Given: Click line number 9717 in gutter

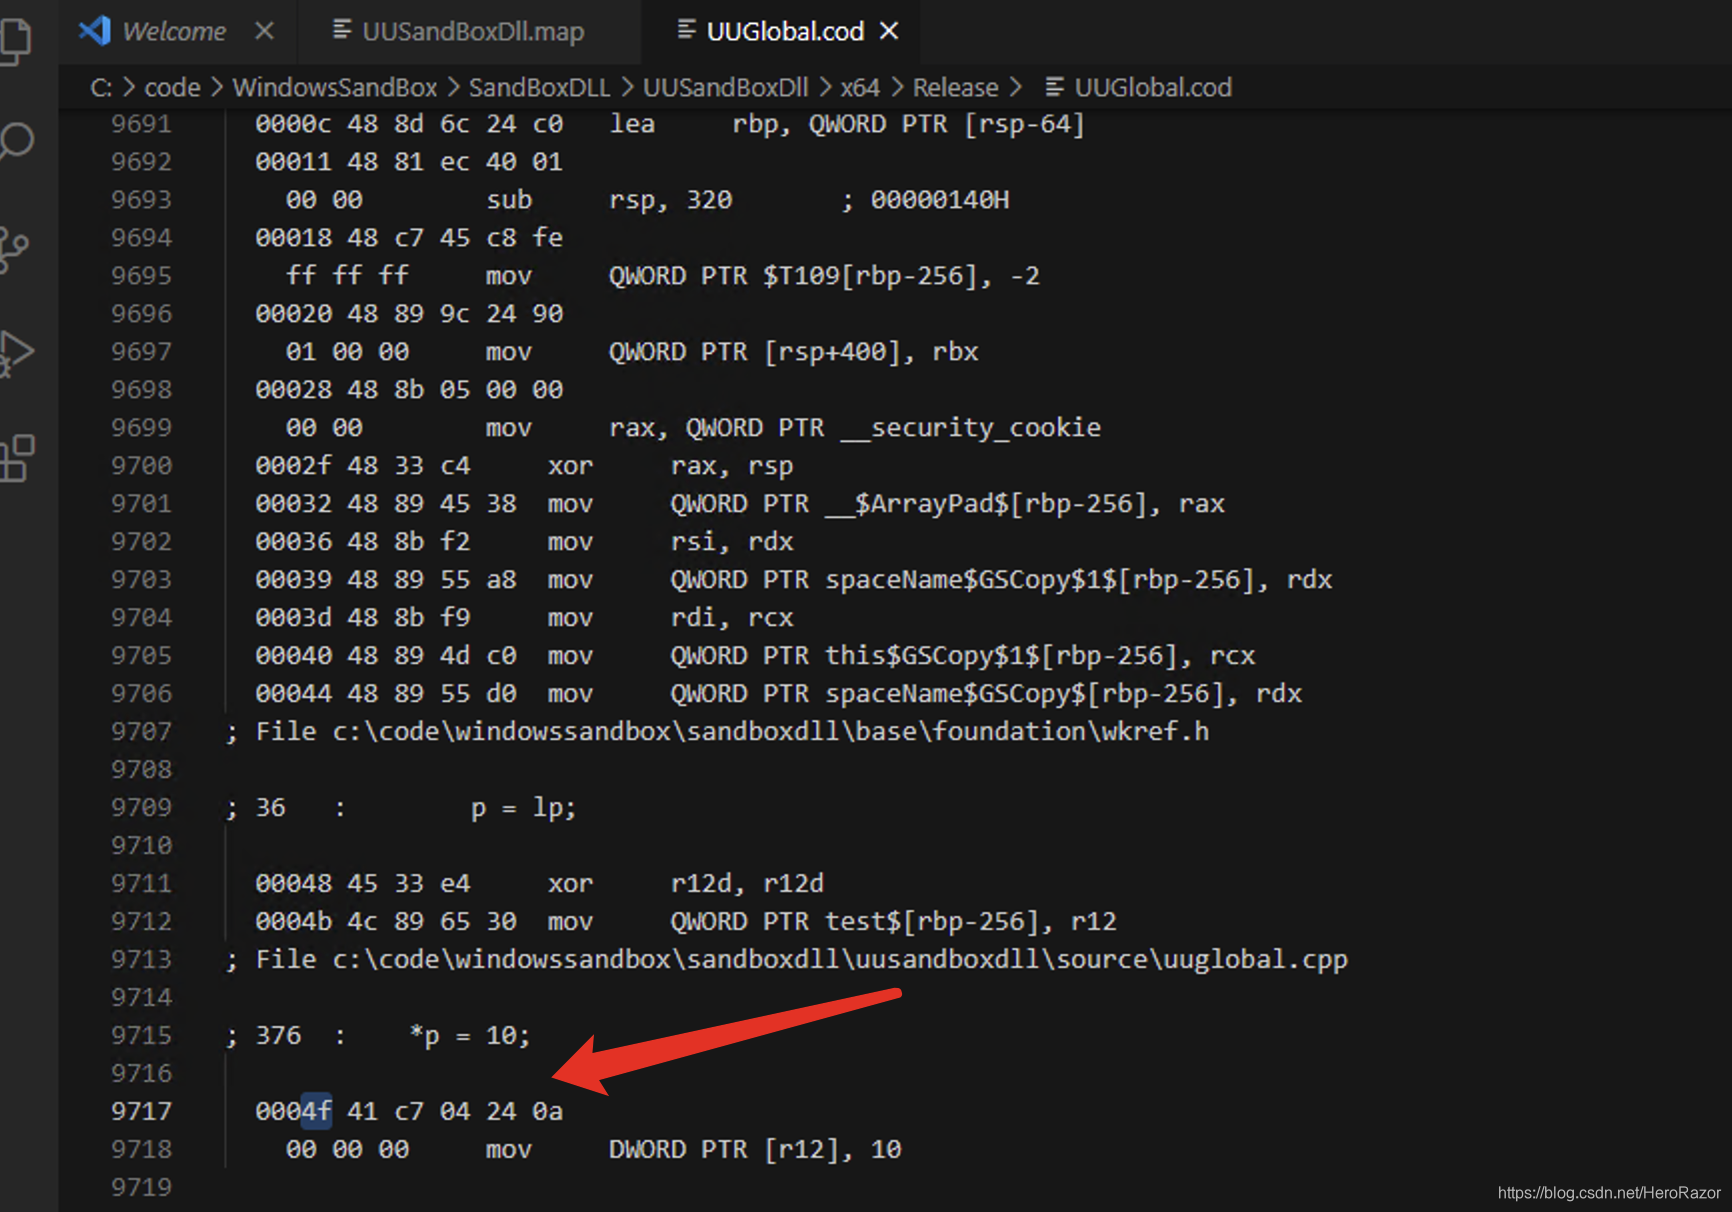Looking at the screenshot, I should pyautogui.click(x=141, y=1112).
